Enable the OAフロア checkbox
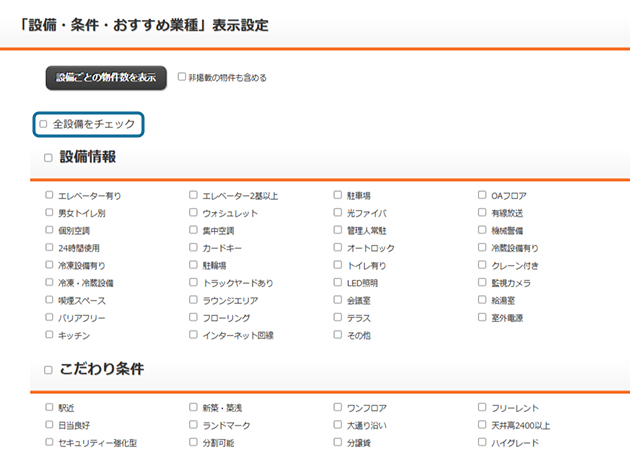The image size is (630, 453). pos(482,196)
